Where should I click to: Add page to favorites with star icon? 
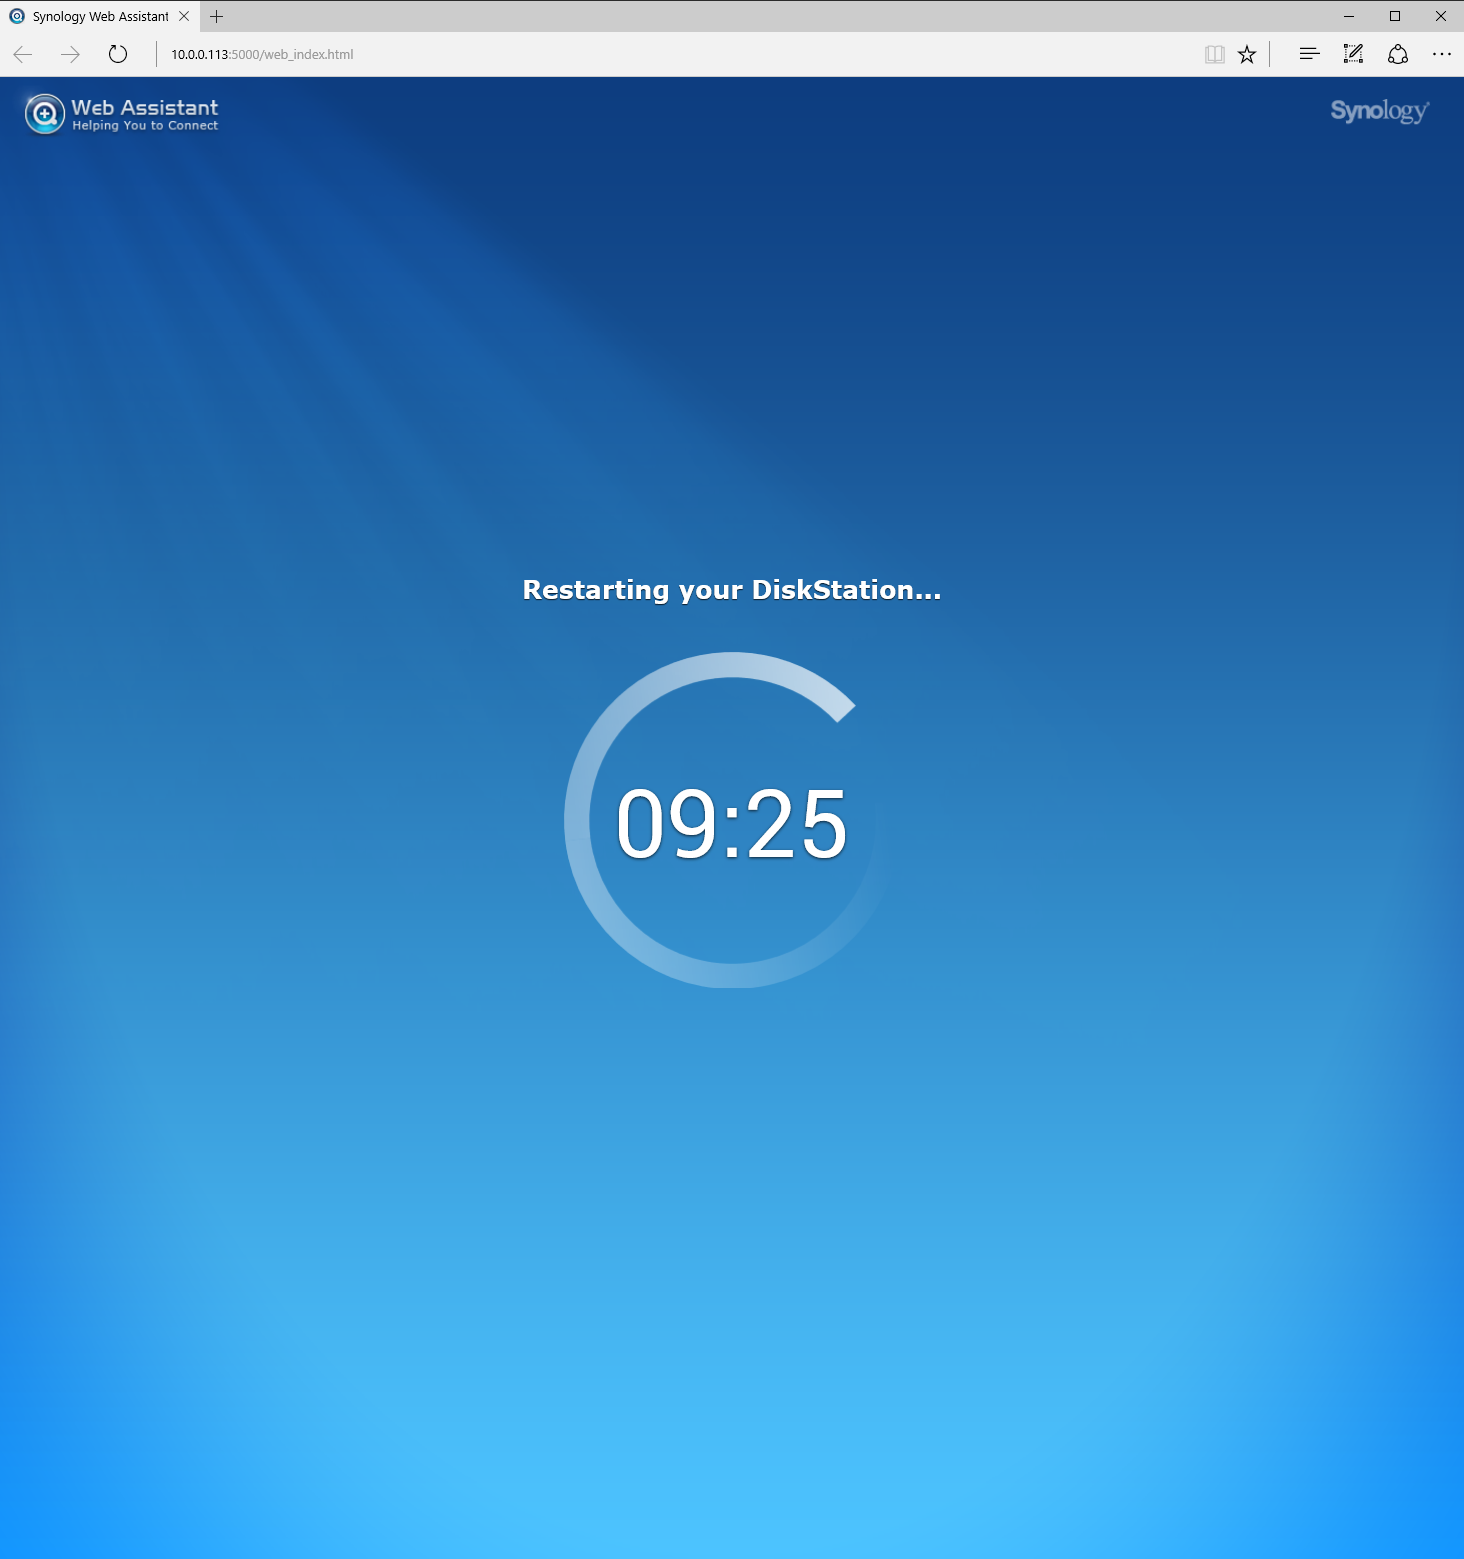(x=1247, y=54)
